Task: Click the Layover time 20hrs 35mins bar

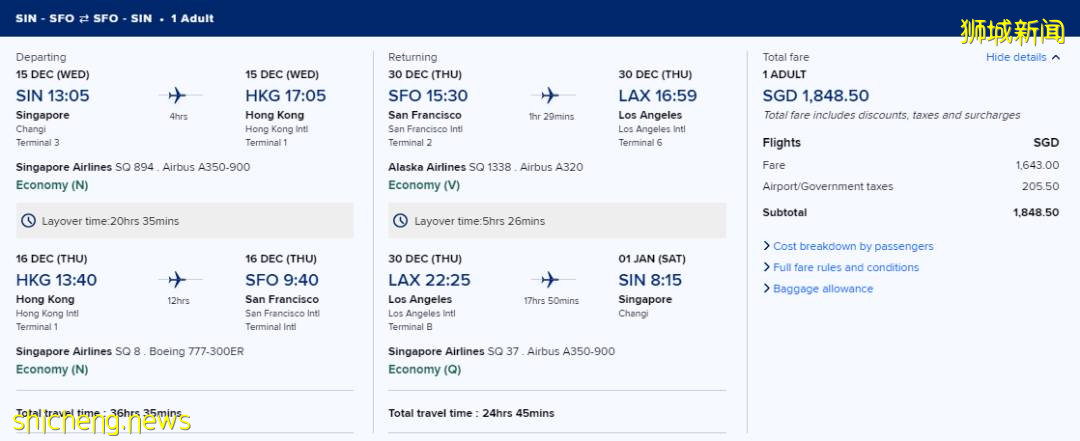Action: click(x=185, y=221)
